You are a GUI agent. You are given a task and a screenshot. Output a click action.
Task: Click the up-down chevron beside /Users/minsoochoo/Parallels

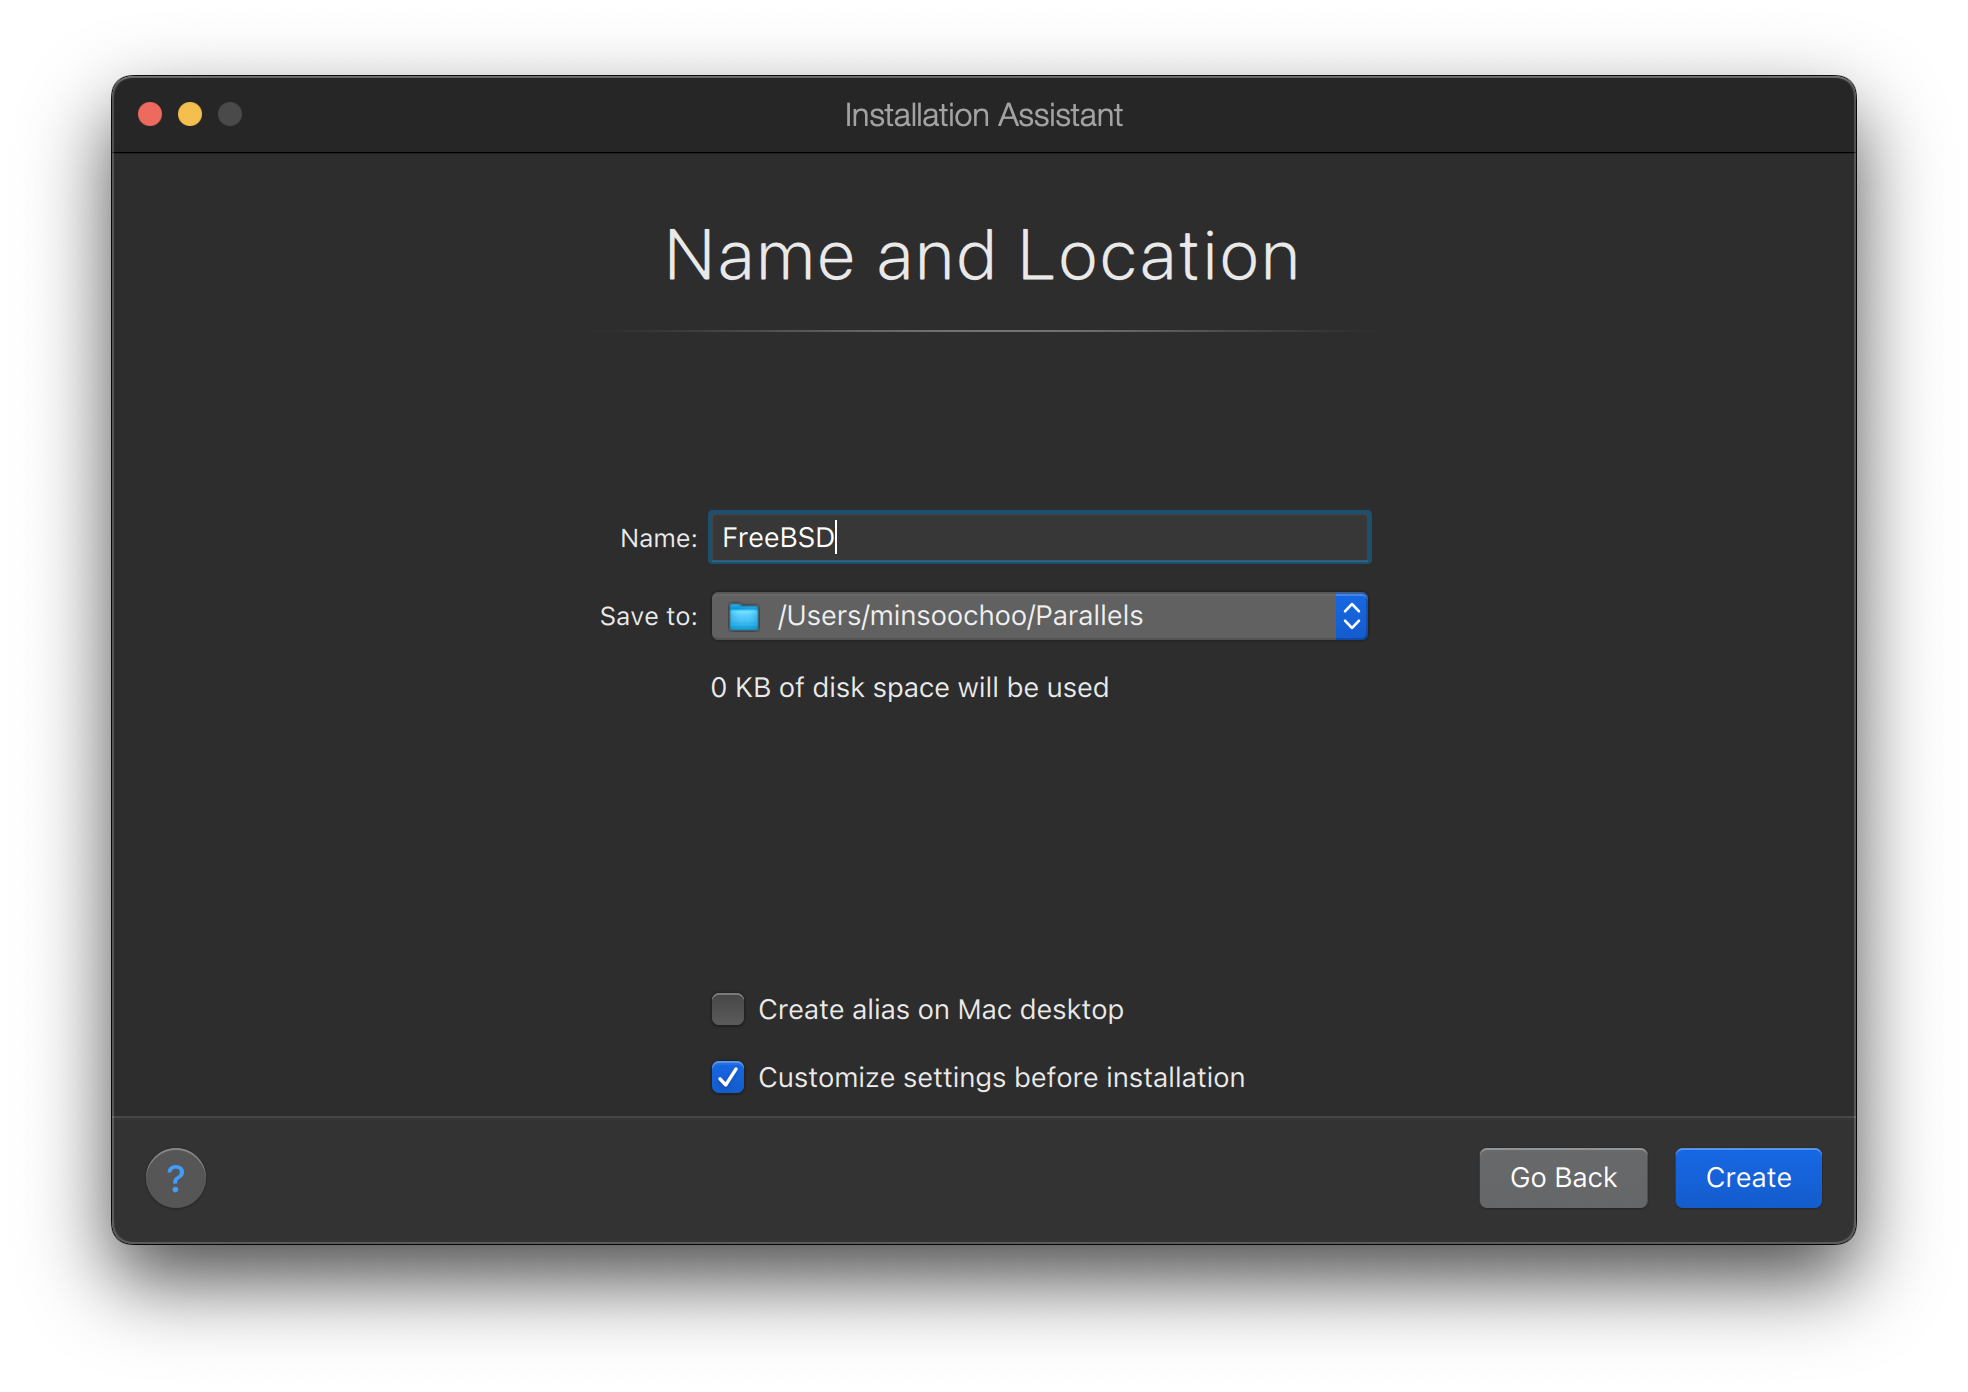tap(1351, 616)
